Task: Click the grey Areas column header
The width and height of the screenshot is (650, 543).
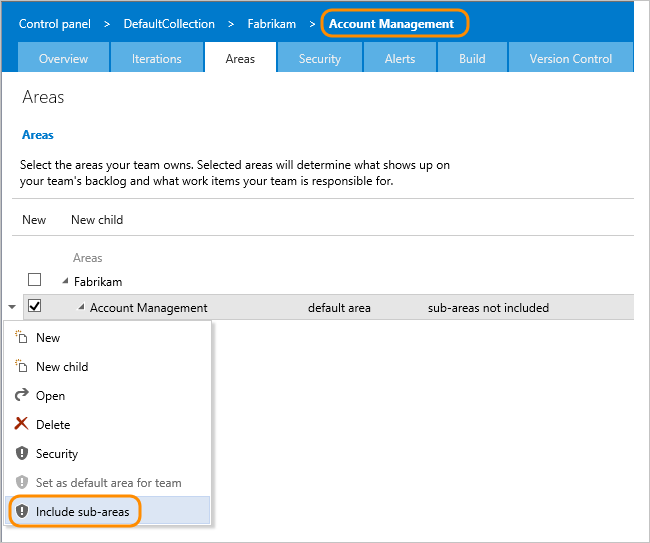Action: [87, 258]
